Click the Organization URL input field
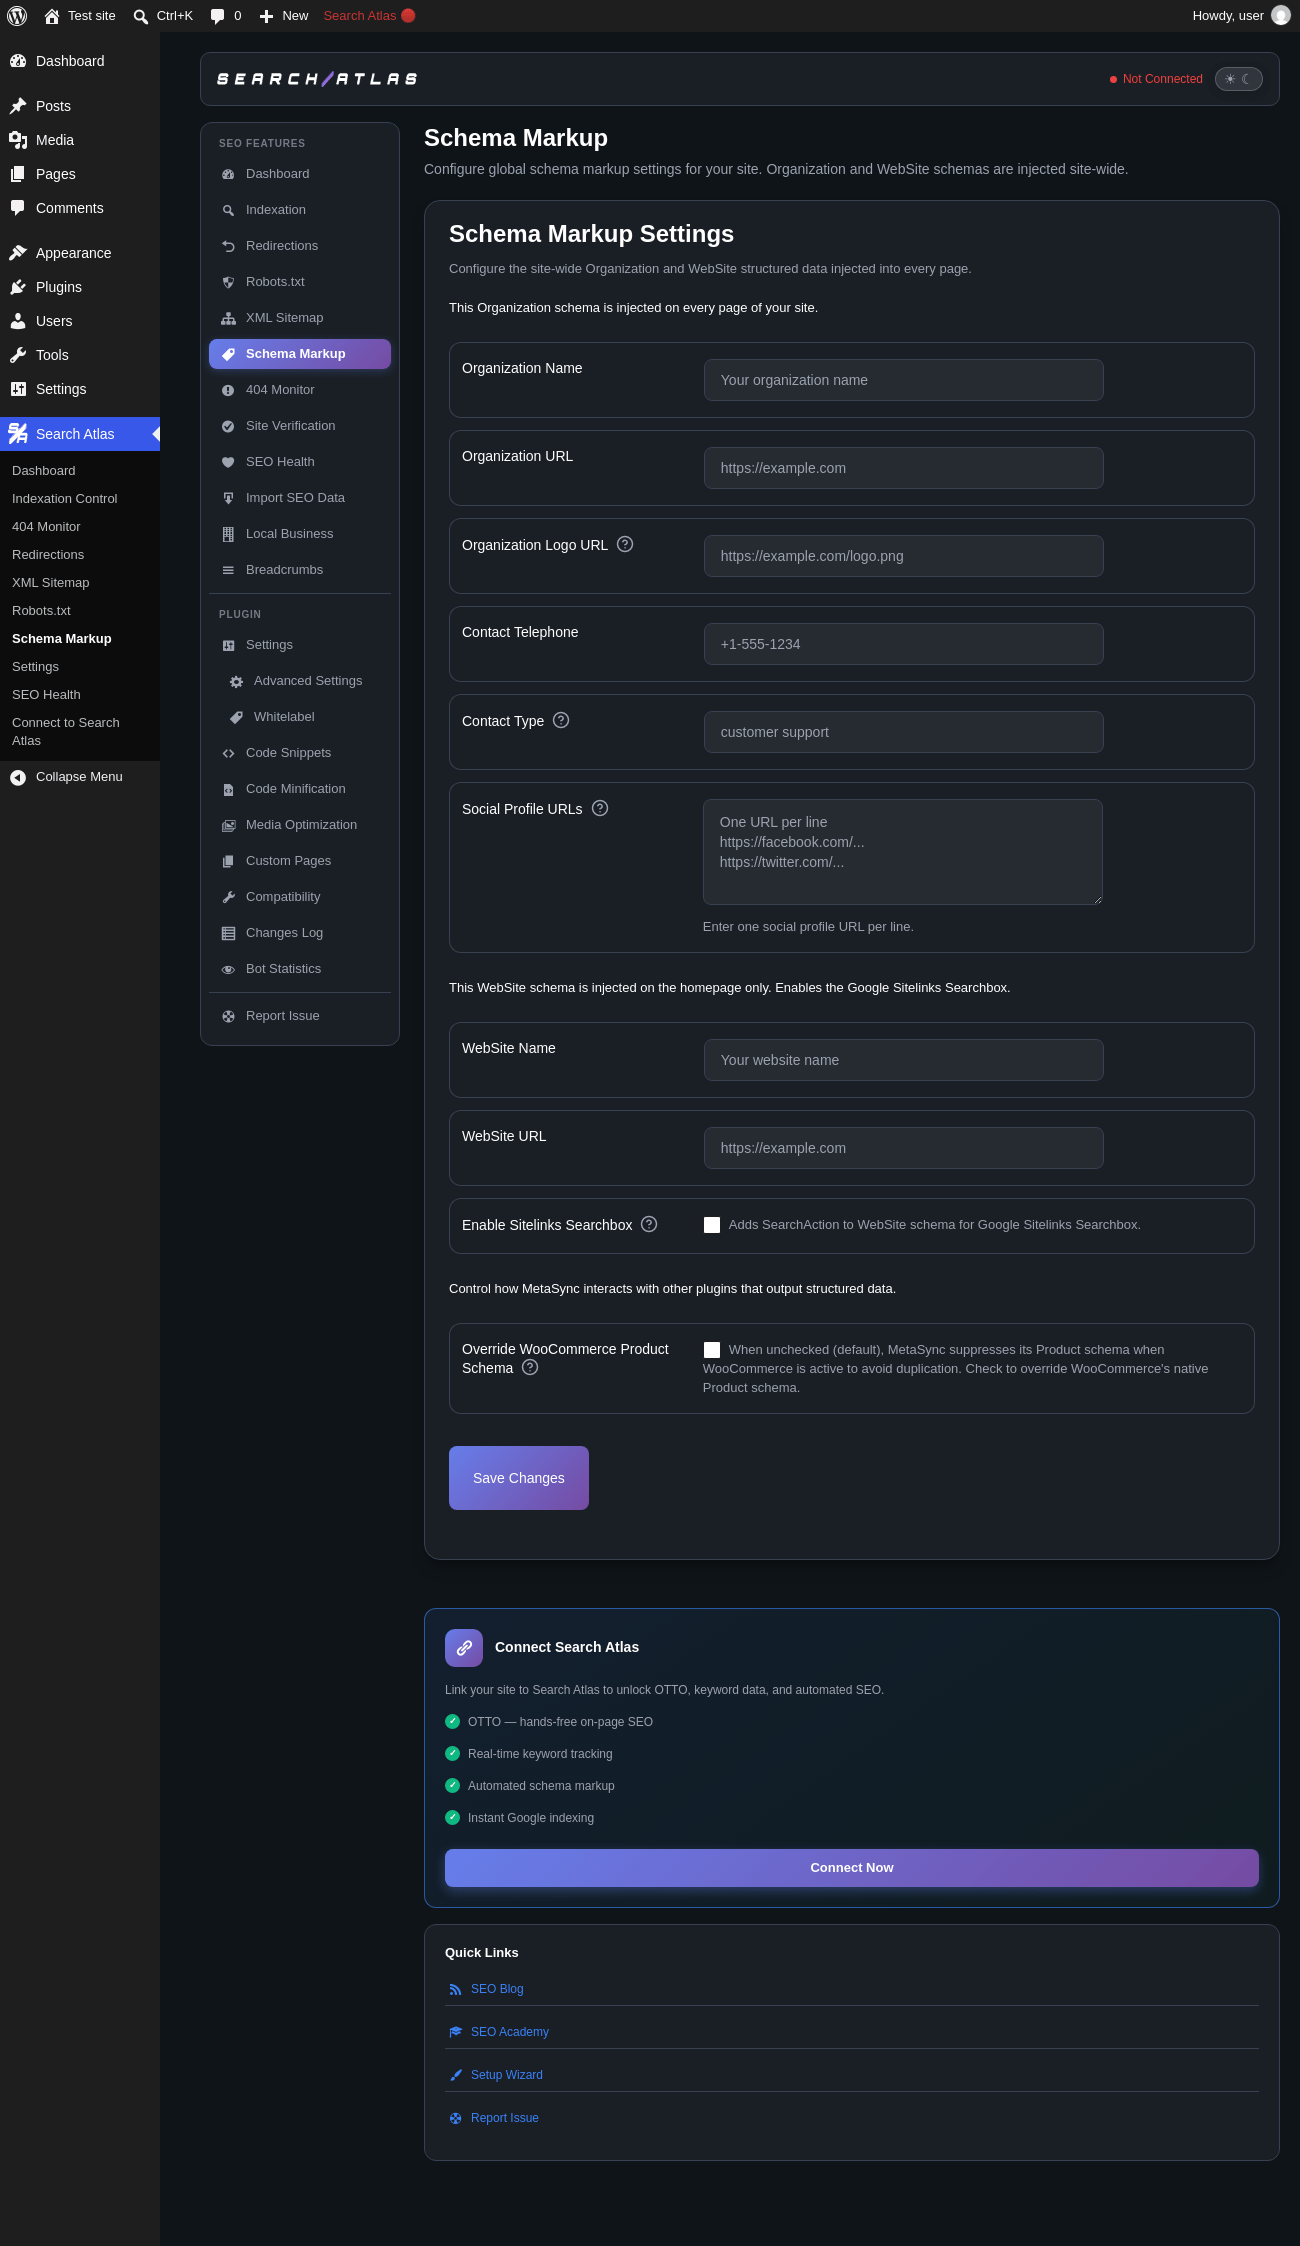The image size is (1300, 2246). 904,468
